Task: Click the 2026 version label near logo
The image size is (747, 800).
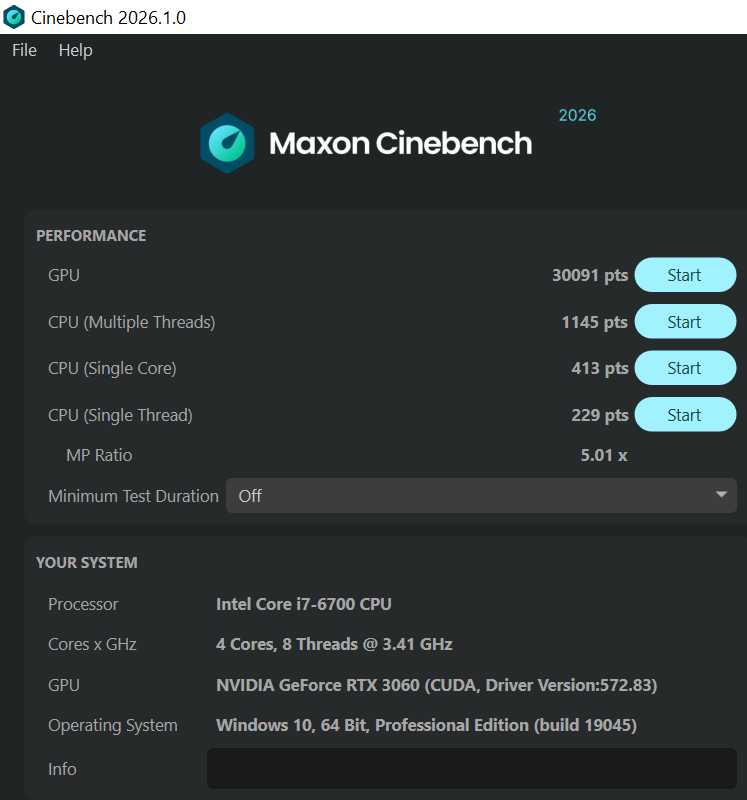Action: coord(577,115)
